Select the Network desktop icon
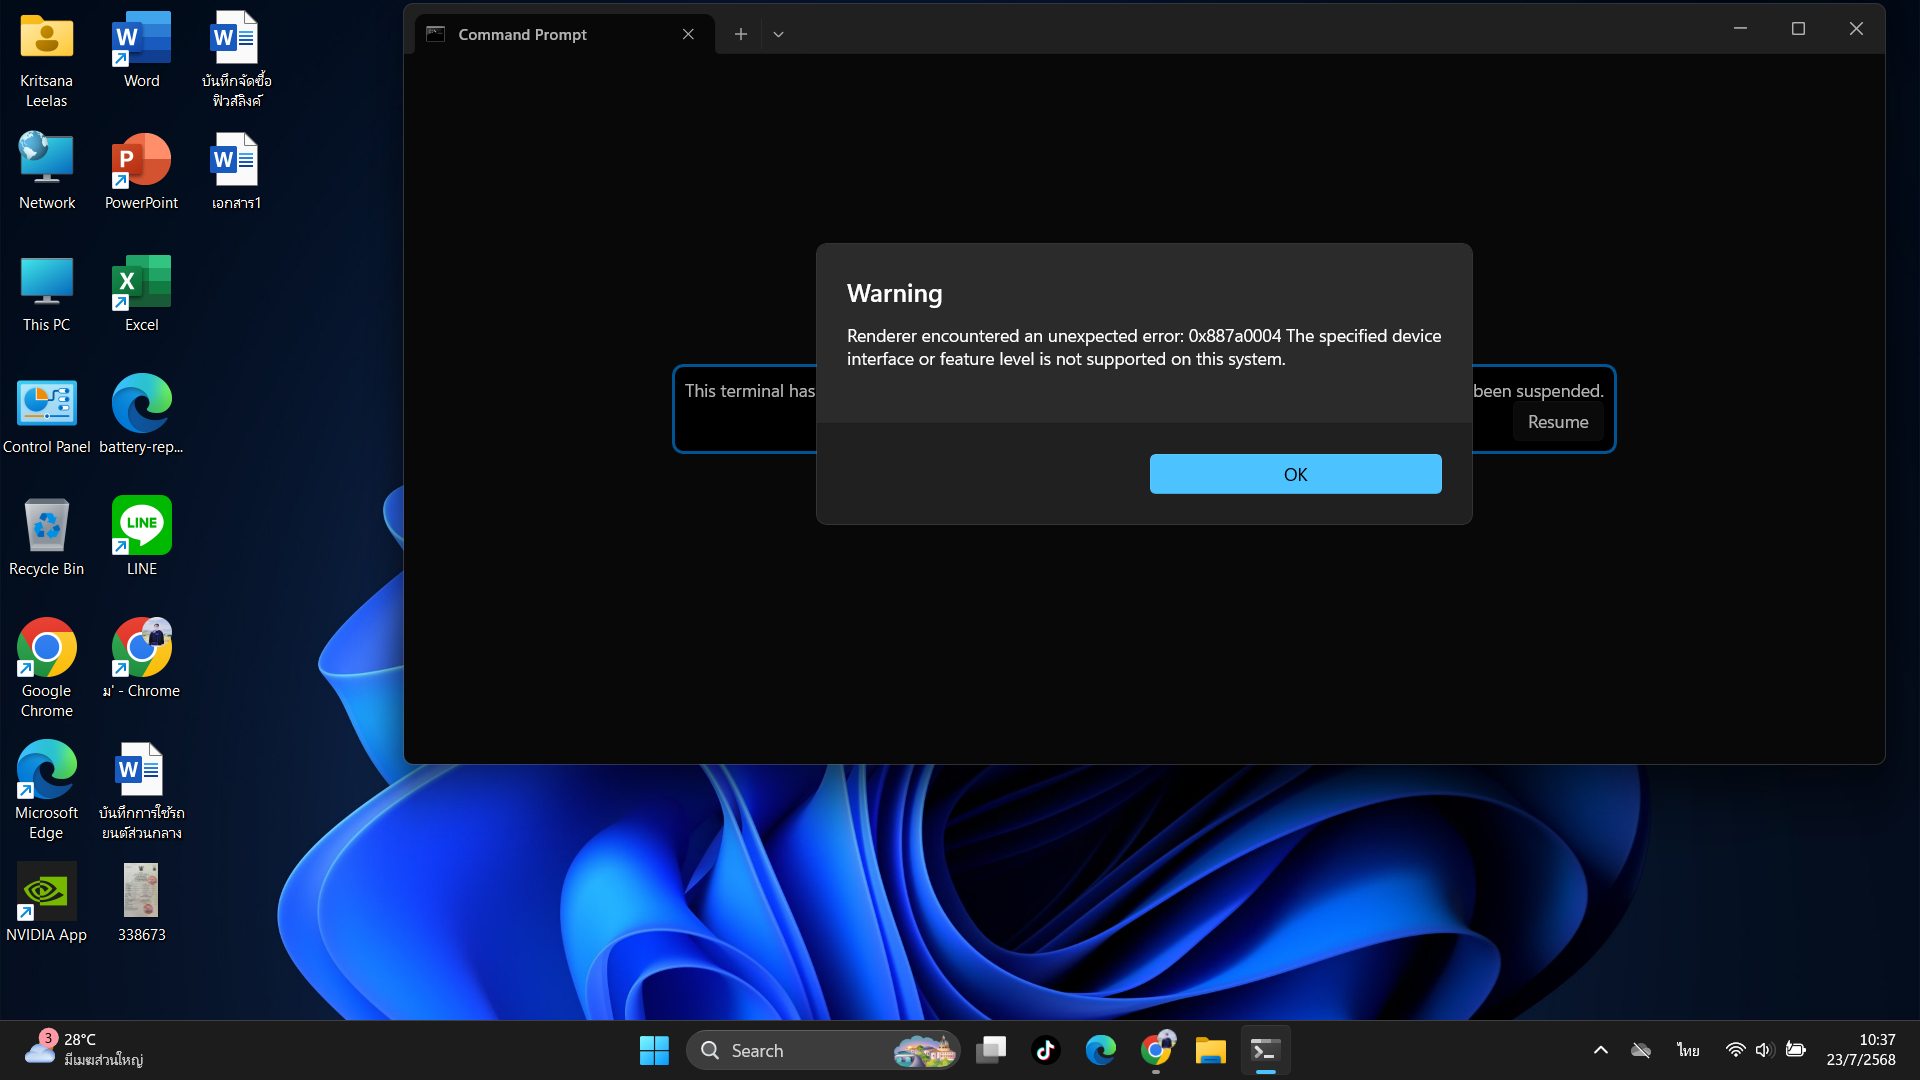Screen dimensions: 1920x1080 pyautogui.click(x=46, y=172)
